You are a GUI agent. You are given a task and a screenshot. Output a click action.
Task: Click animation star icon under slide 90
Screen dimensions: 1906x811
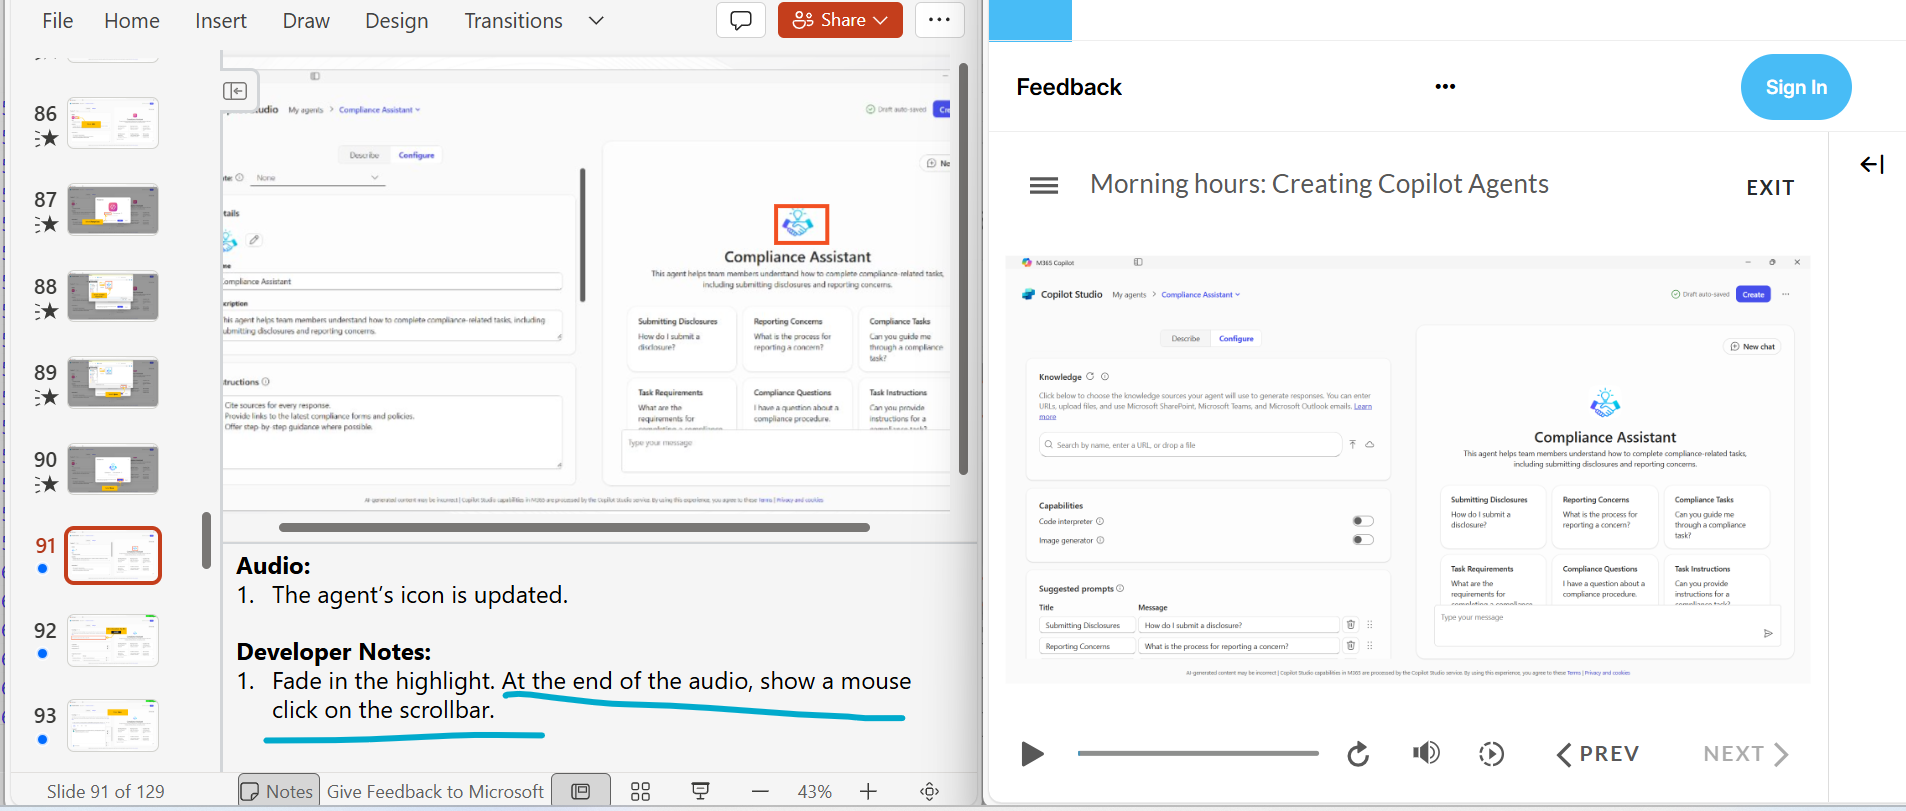click(x=46, y=484)
